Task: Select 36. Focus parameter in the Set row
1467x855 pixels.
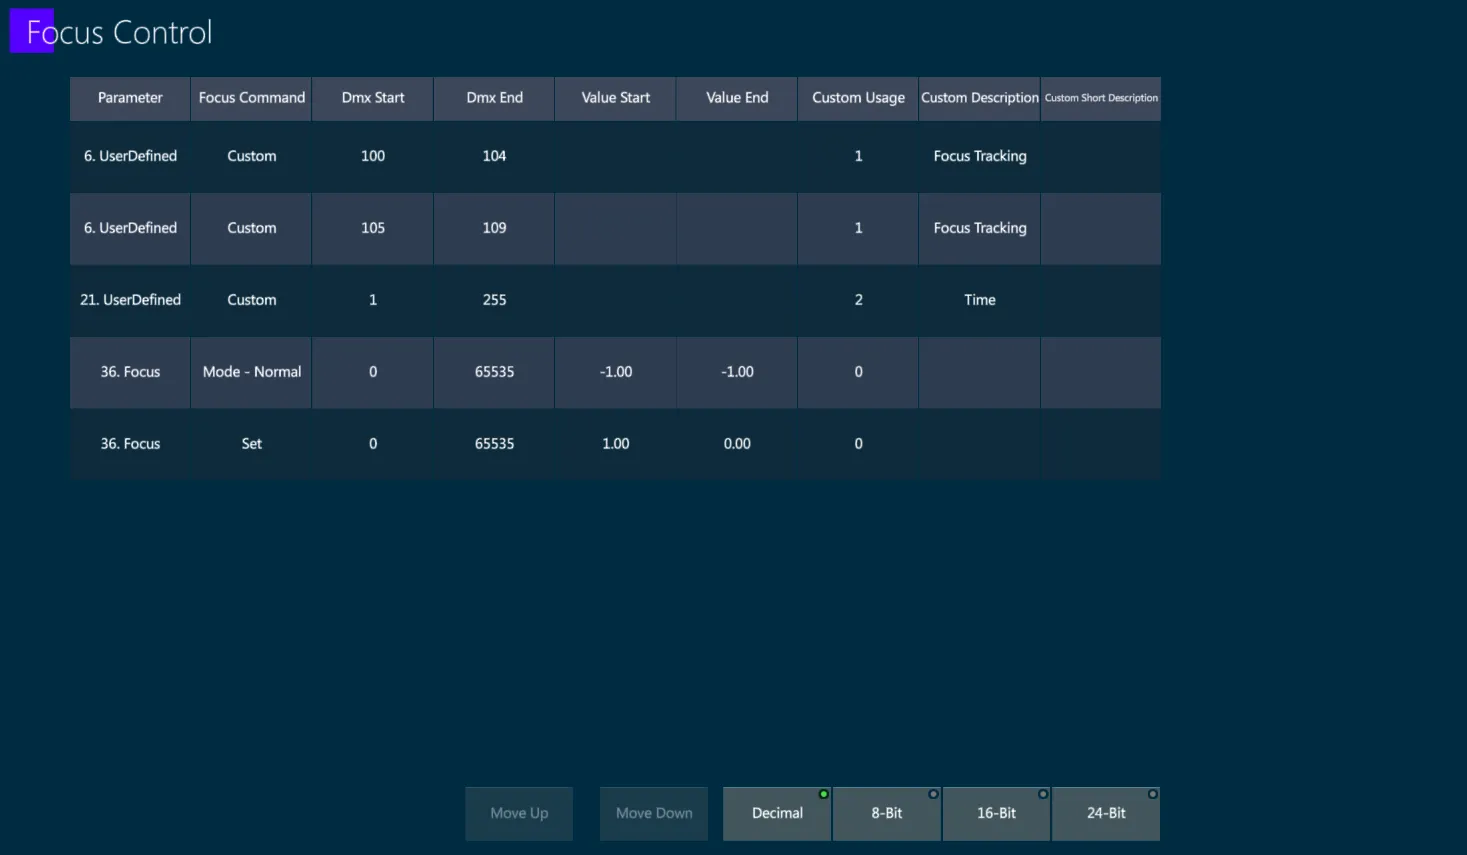Action: tap(130, 444)
